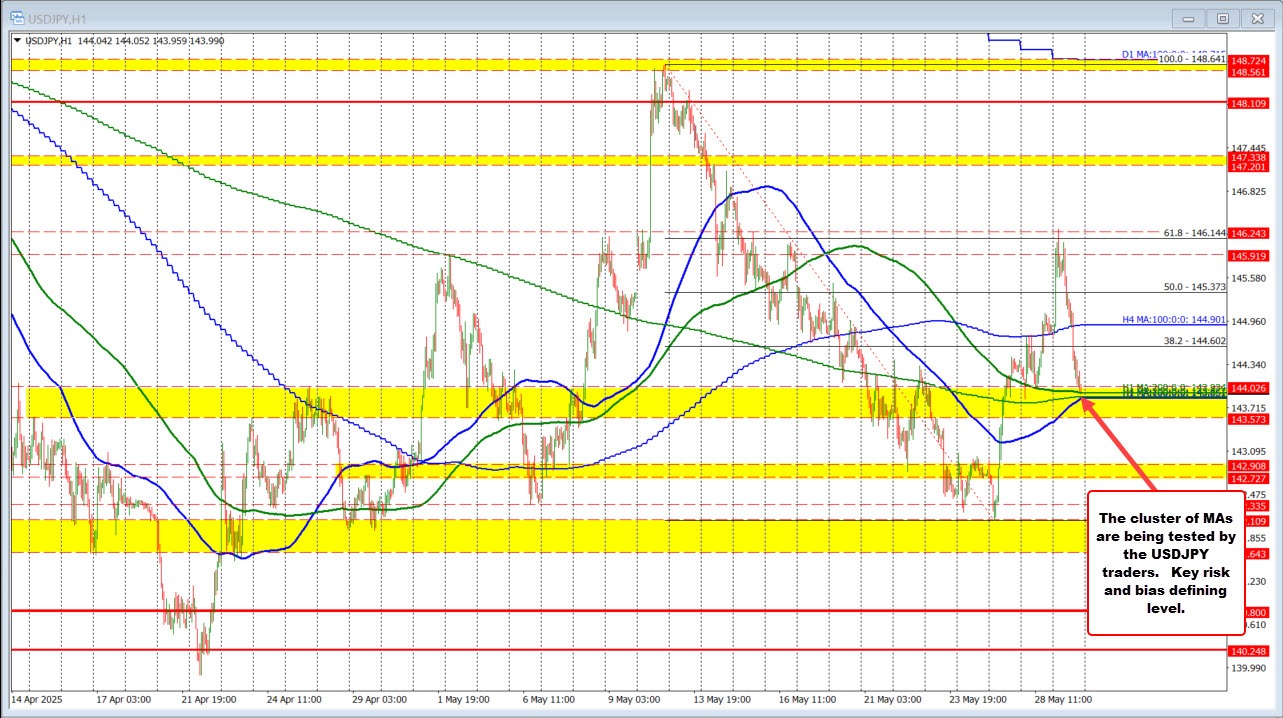Select the red horizontal resistance line at 148.109
The width and height of the screenshot is (1283, 718).
[600, 101]
